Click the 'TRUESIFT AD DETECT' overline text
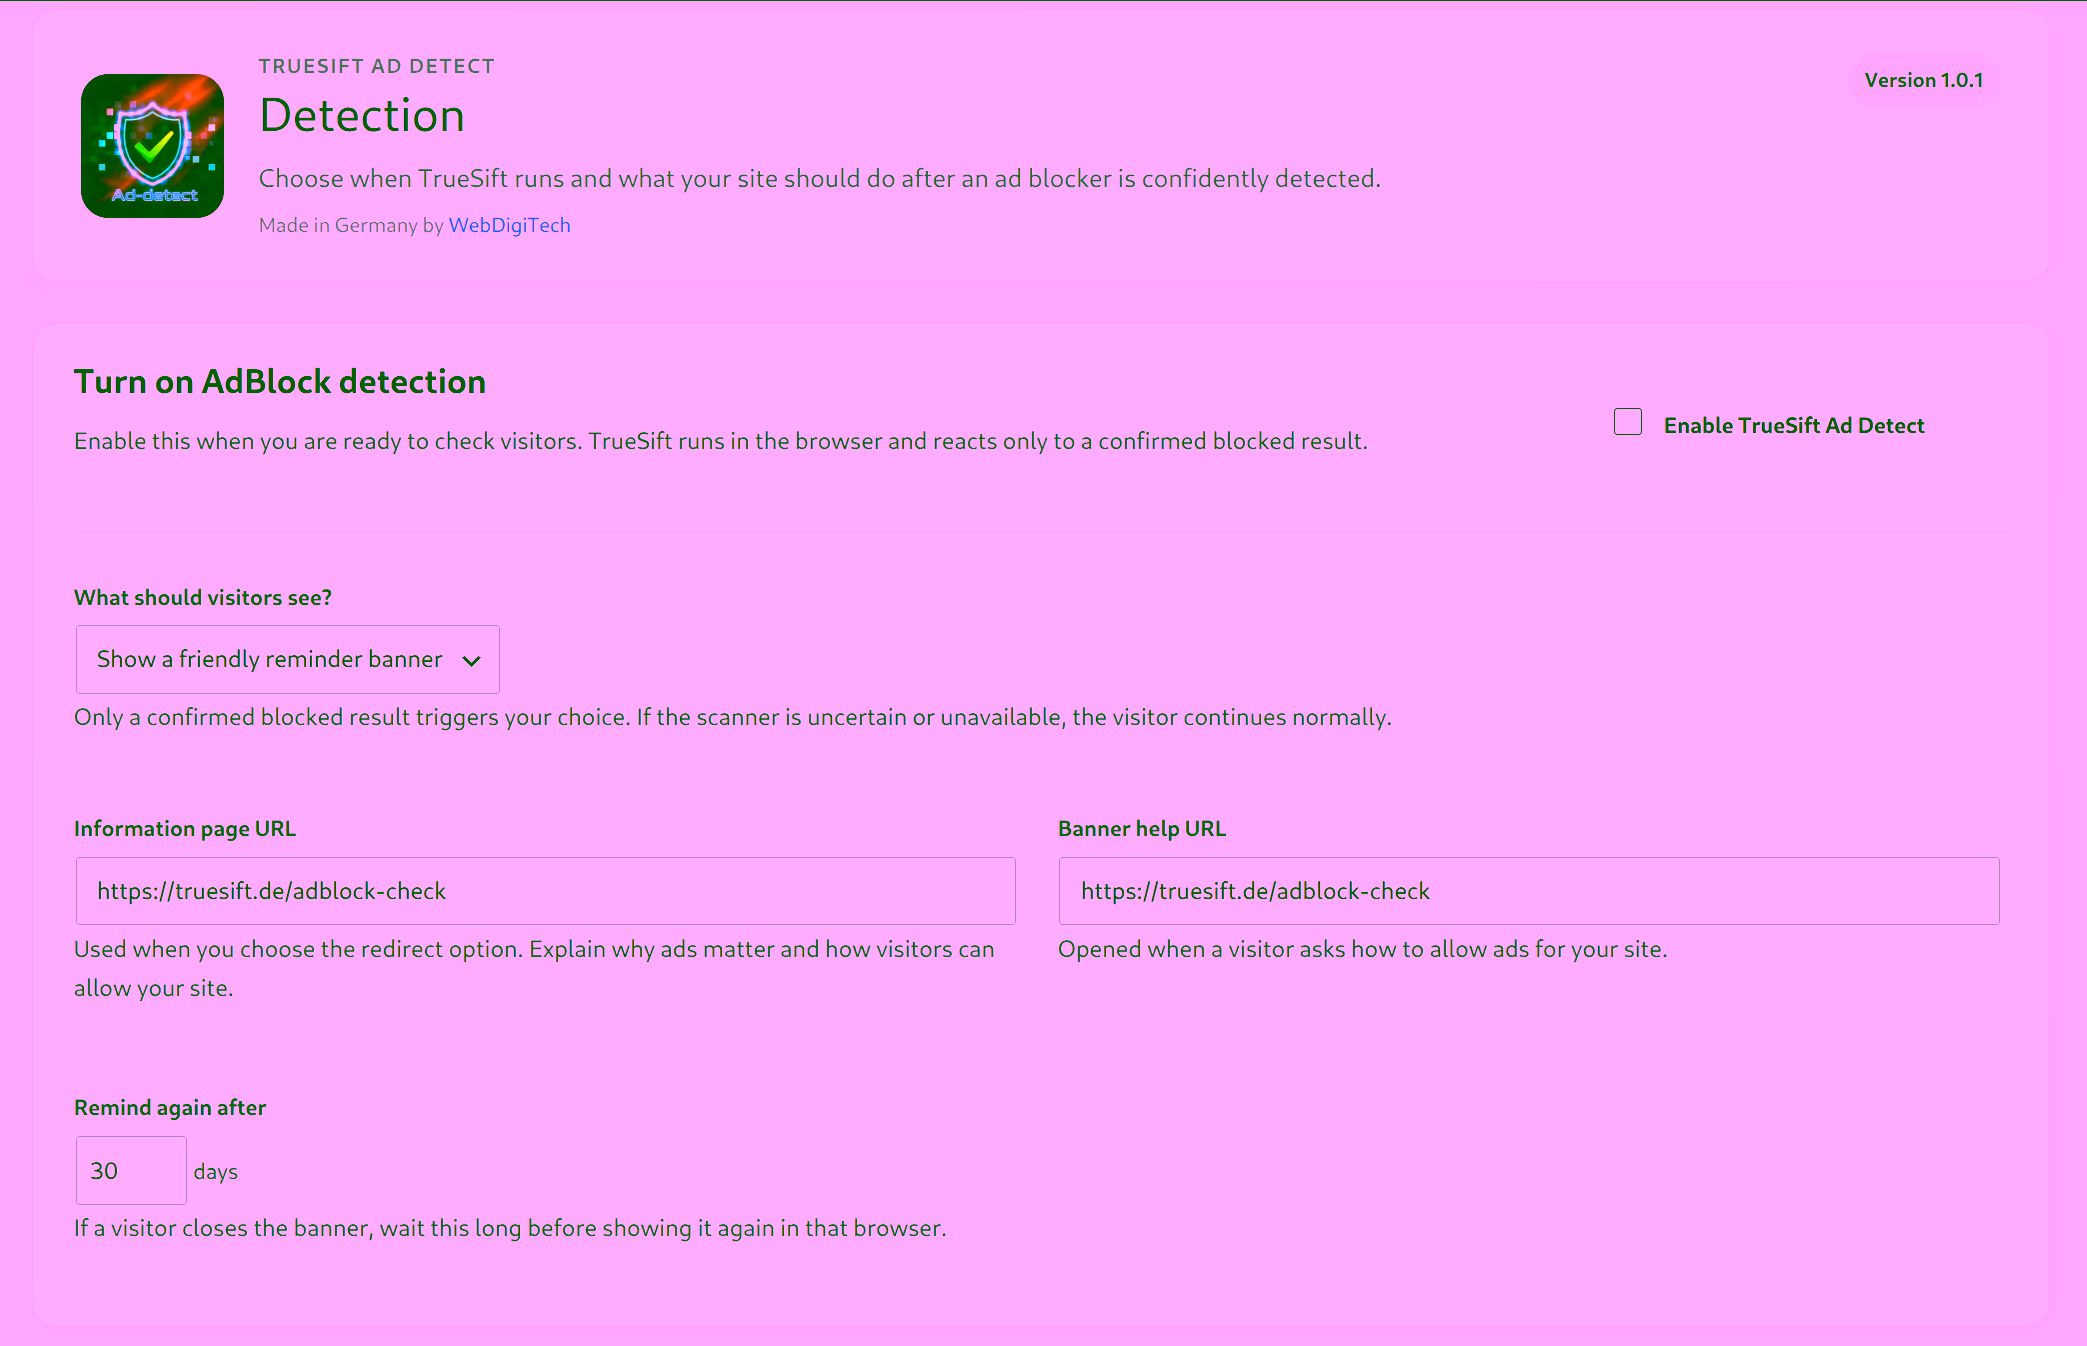 coord(377,66)
